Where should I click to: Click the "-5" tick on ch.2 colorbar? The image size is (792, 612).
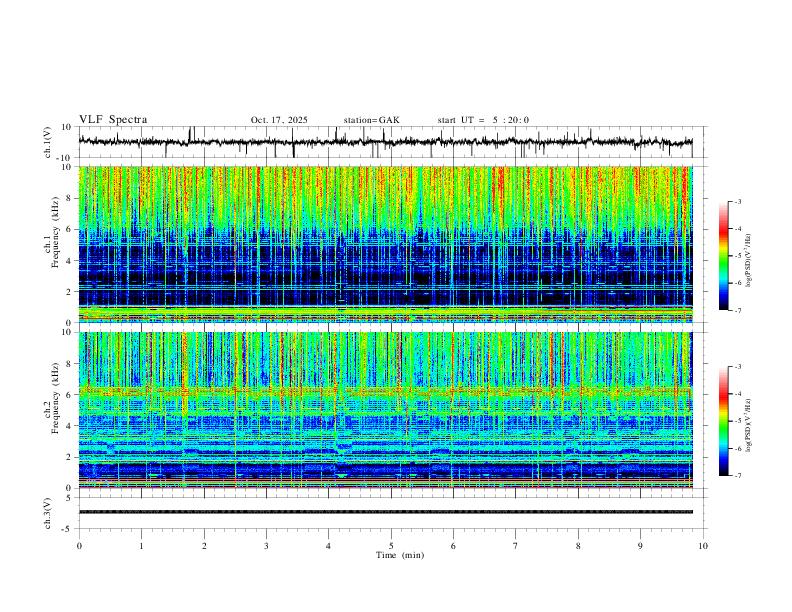pos(737,421)
